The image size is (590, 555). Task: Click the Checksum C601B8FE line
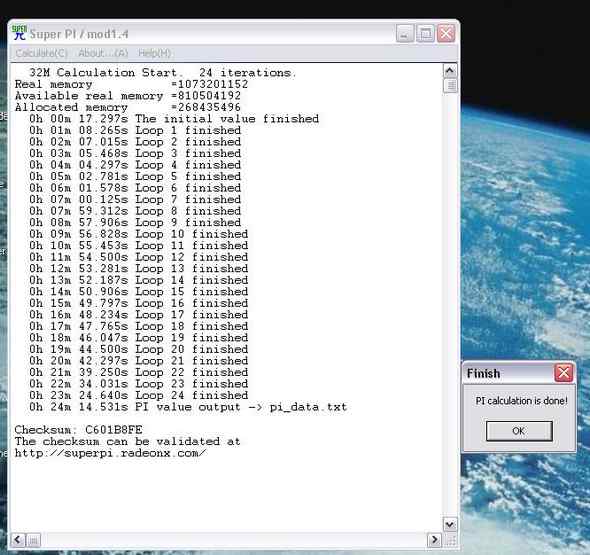[78, 430]
